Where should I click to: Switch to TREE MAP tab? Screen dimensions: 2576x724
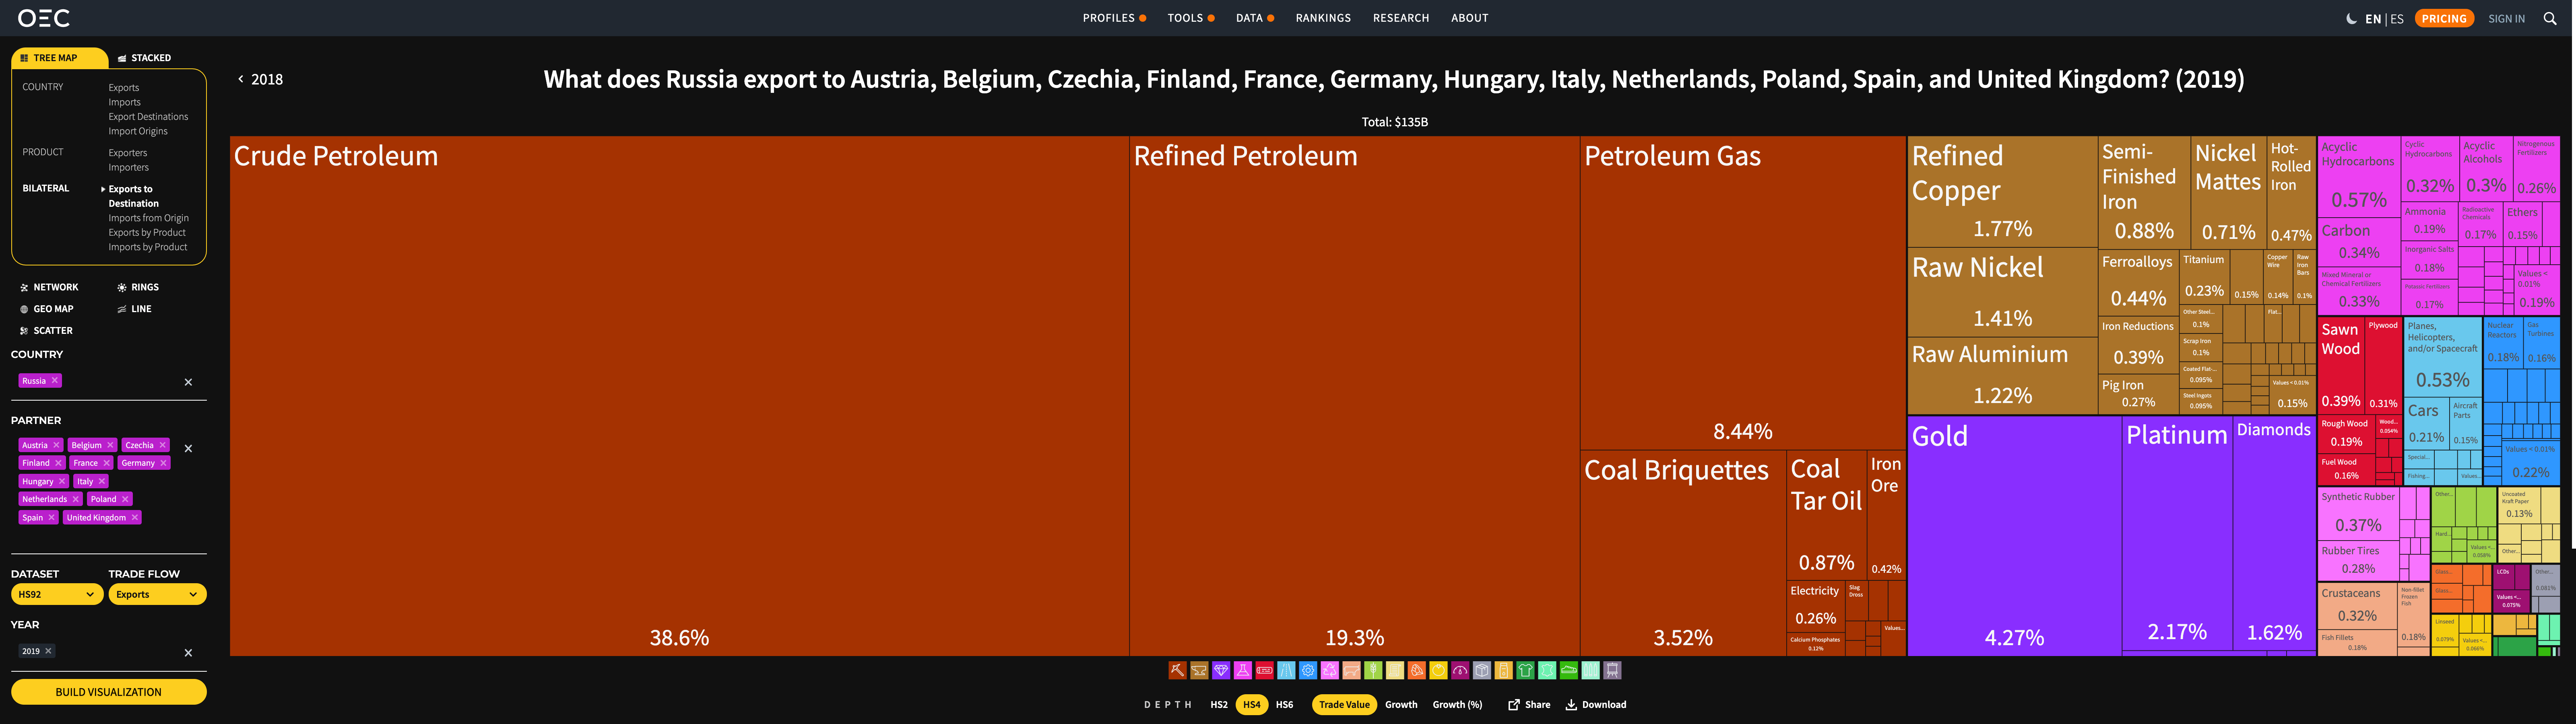coord(59,58)
